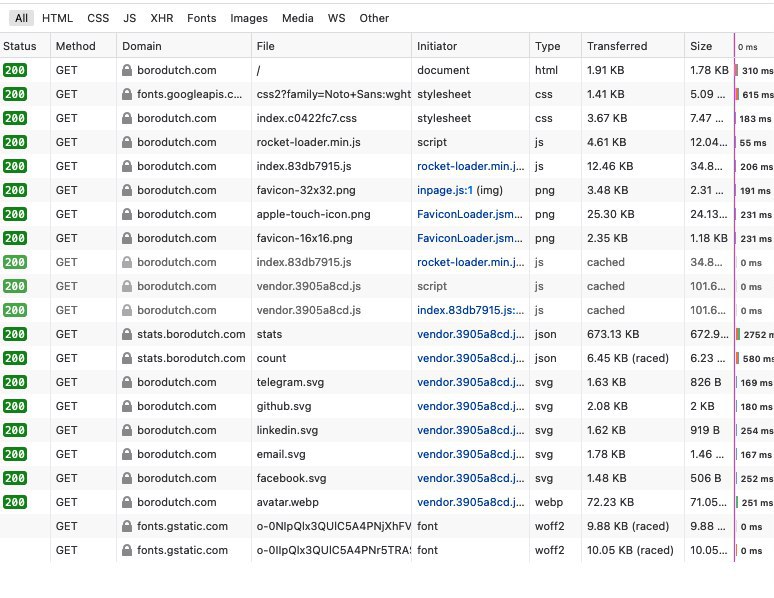This screenshot has width=774, height=598.
Task: Click lock icon in the favicon-32x32.png row
Action: click(x=127, y=190)
